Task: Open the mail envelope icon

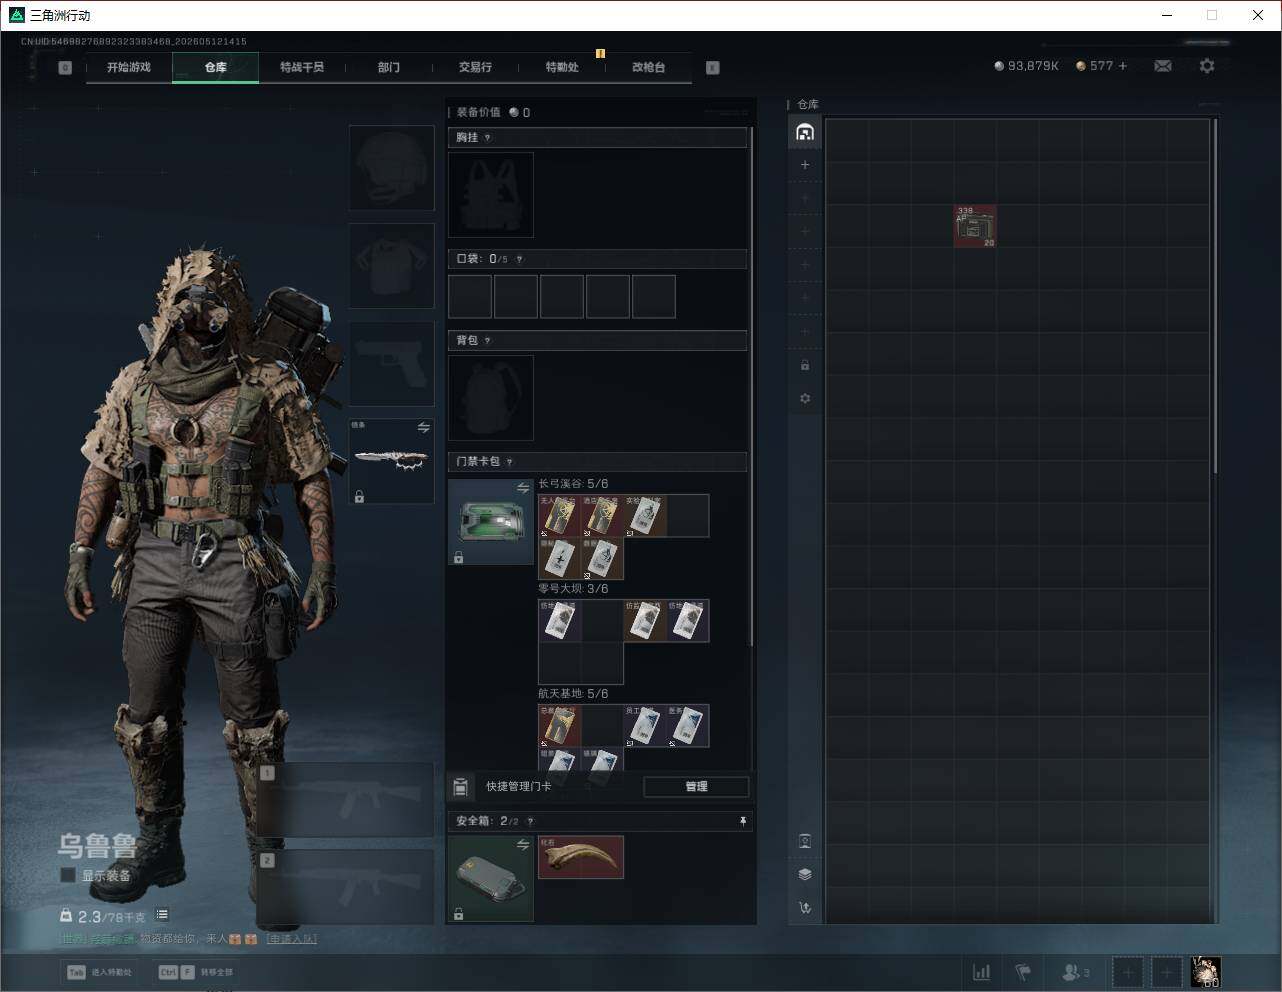Action: point(1163,66)
